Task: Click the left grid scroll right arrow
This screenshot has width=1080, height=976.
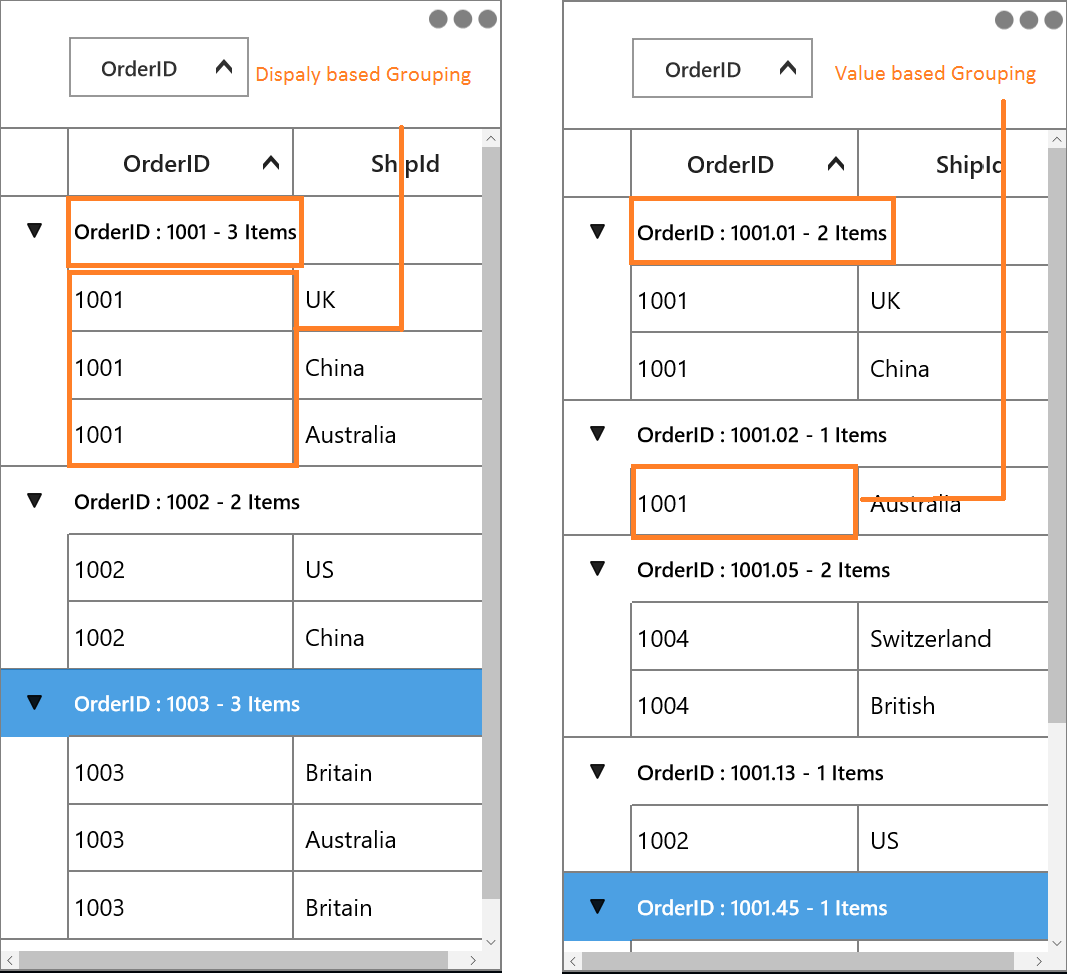Action: 472,960
